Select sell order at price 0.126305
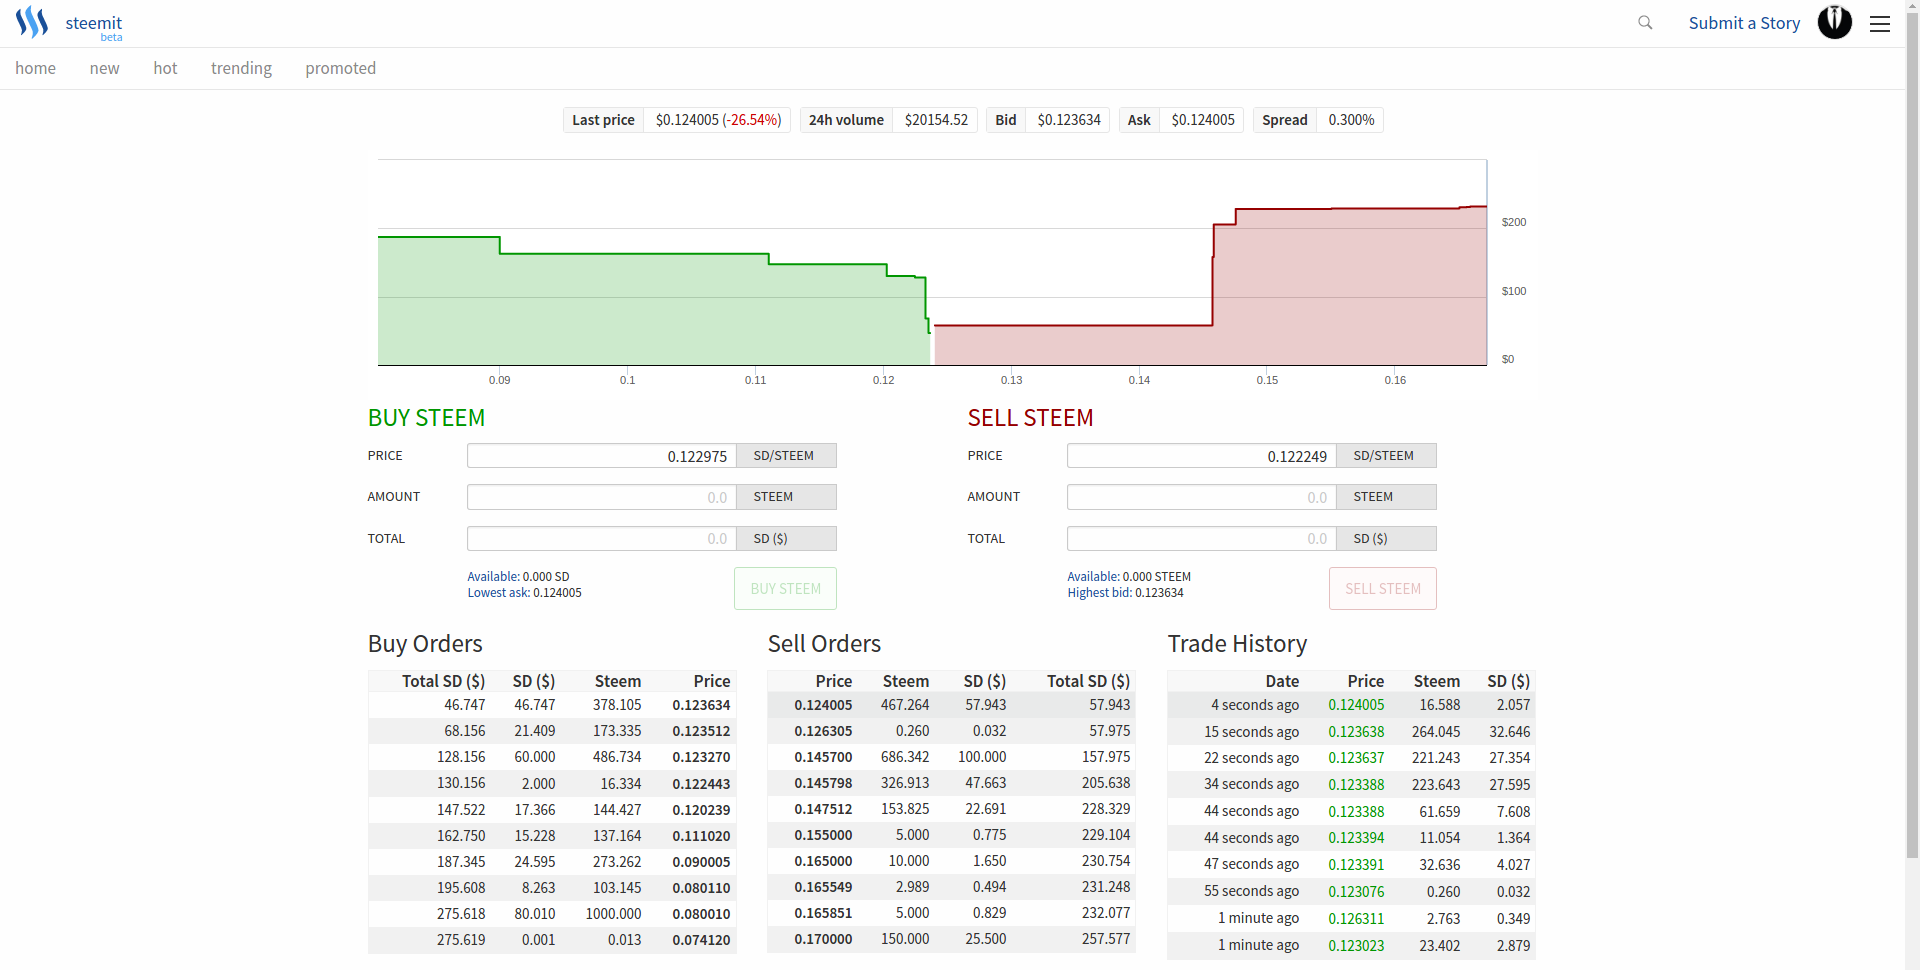The height and width of the screenshot is (970, 1920). 951,731
